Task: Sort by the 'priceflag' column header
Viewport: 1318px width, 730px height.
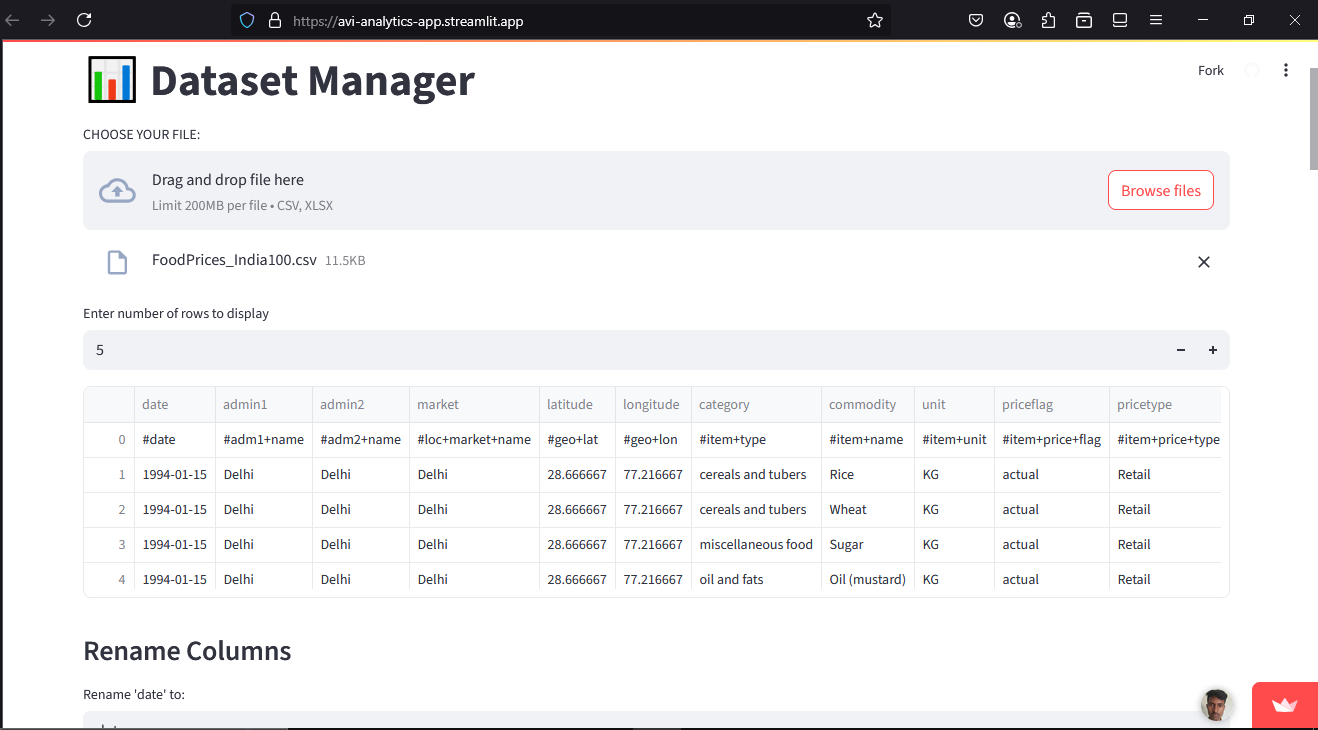Action: (1052, 405)
